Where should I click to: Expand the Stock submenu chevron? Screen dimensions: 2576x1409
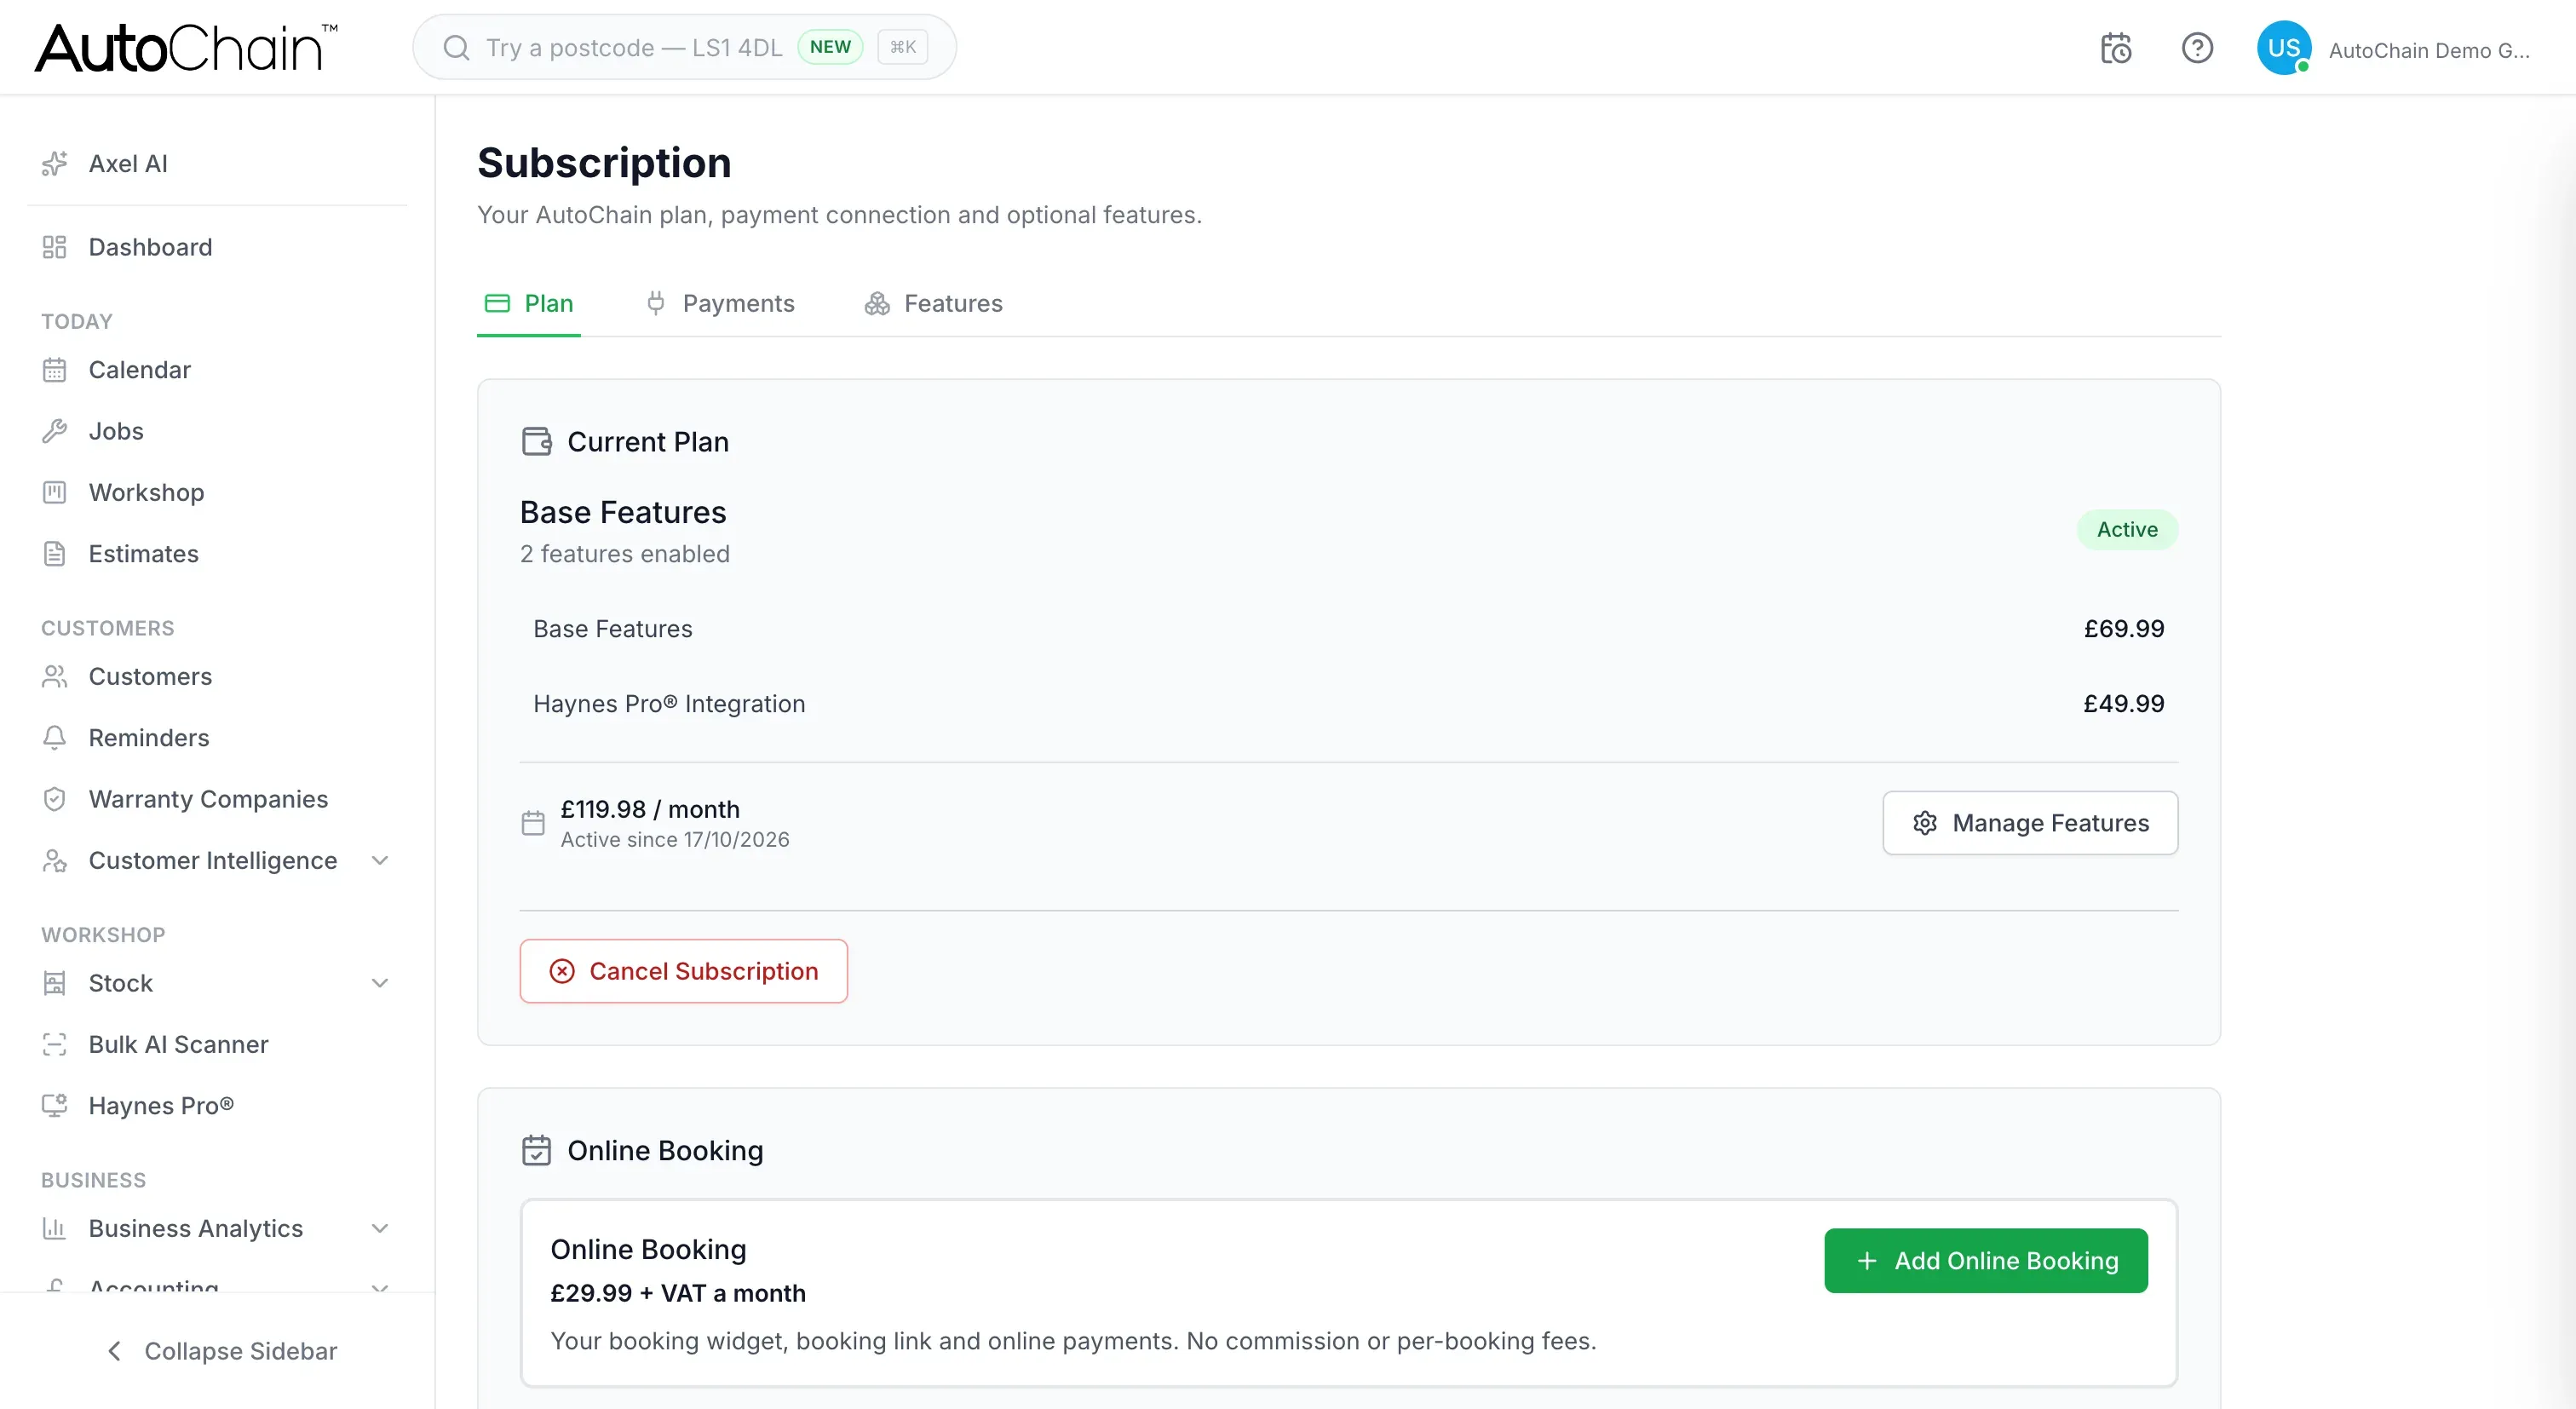[x=380, y=983]
